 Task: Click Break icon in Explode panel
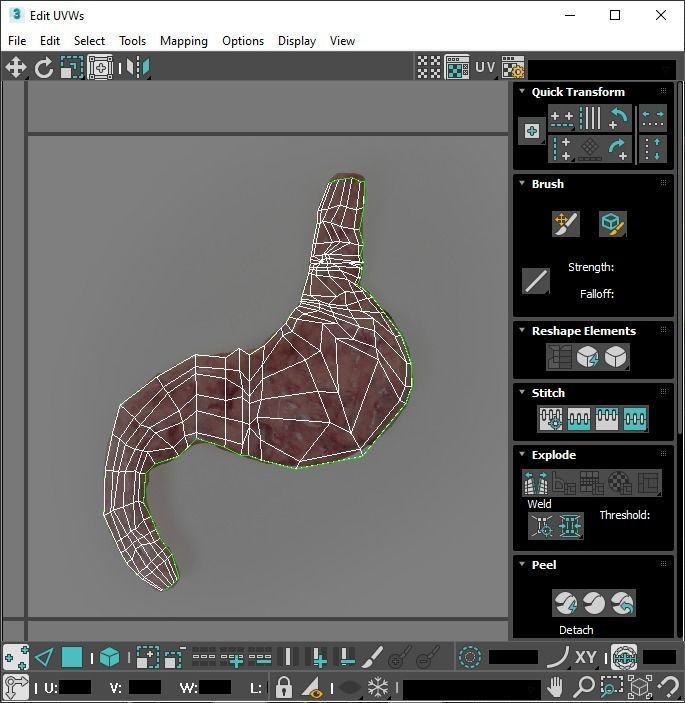click(x=536, y=482)
